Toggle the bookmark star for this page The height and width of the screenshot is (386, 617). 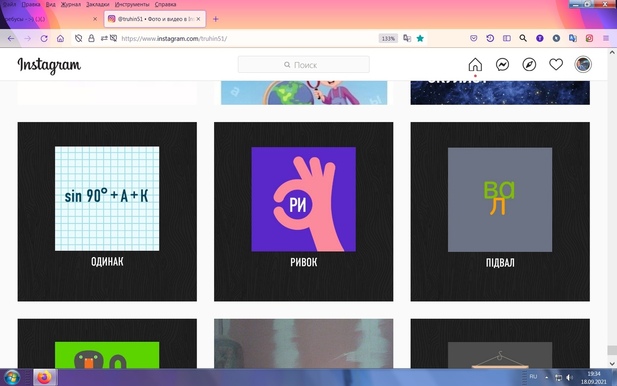[x=420, y=39]
